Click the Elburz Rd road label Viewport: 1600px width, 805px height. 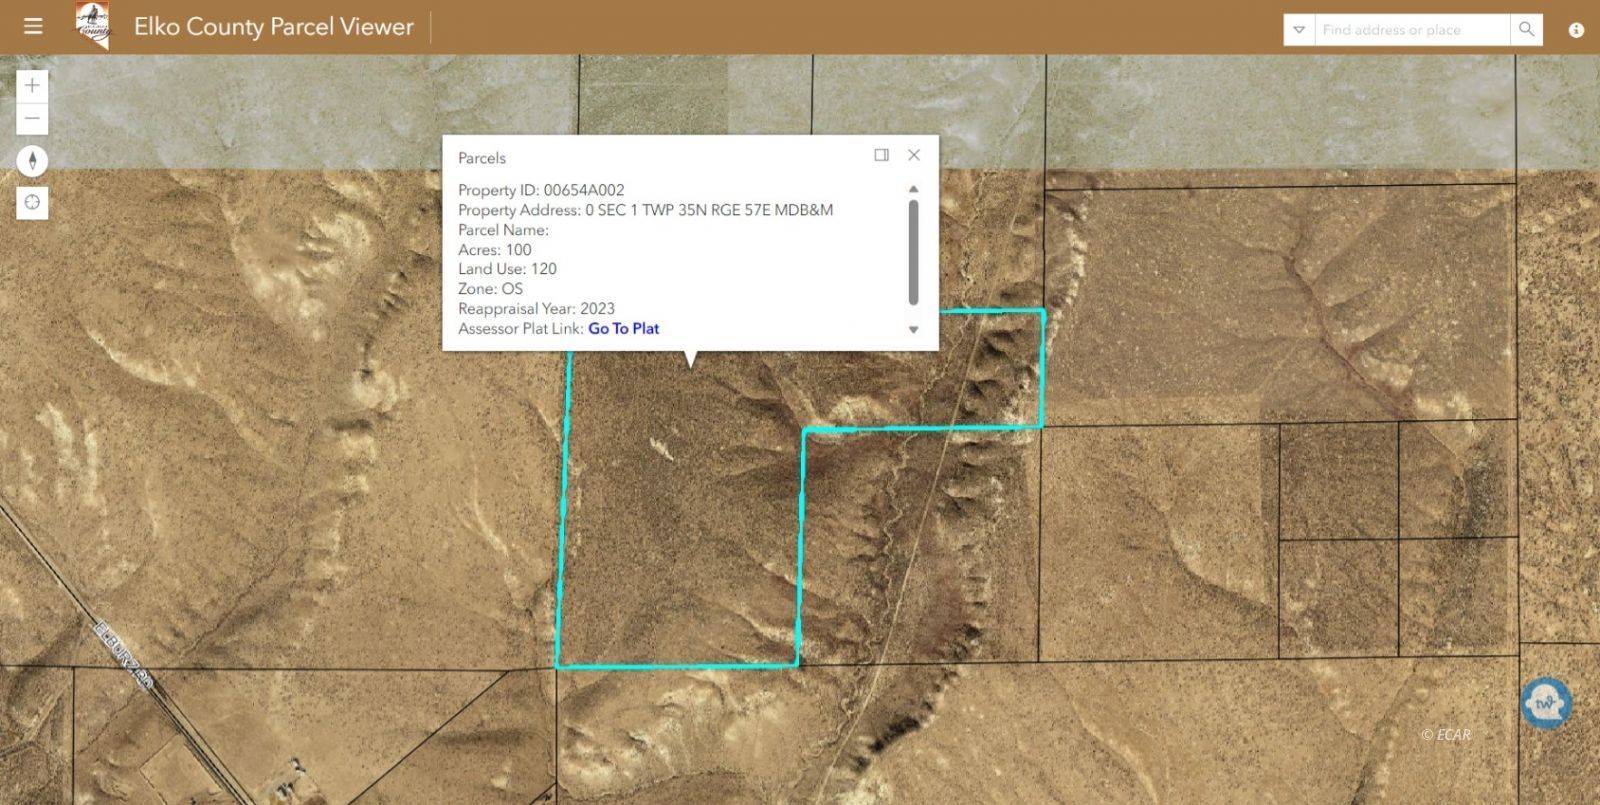click(x=124, y=657)
